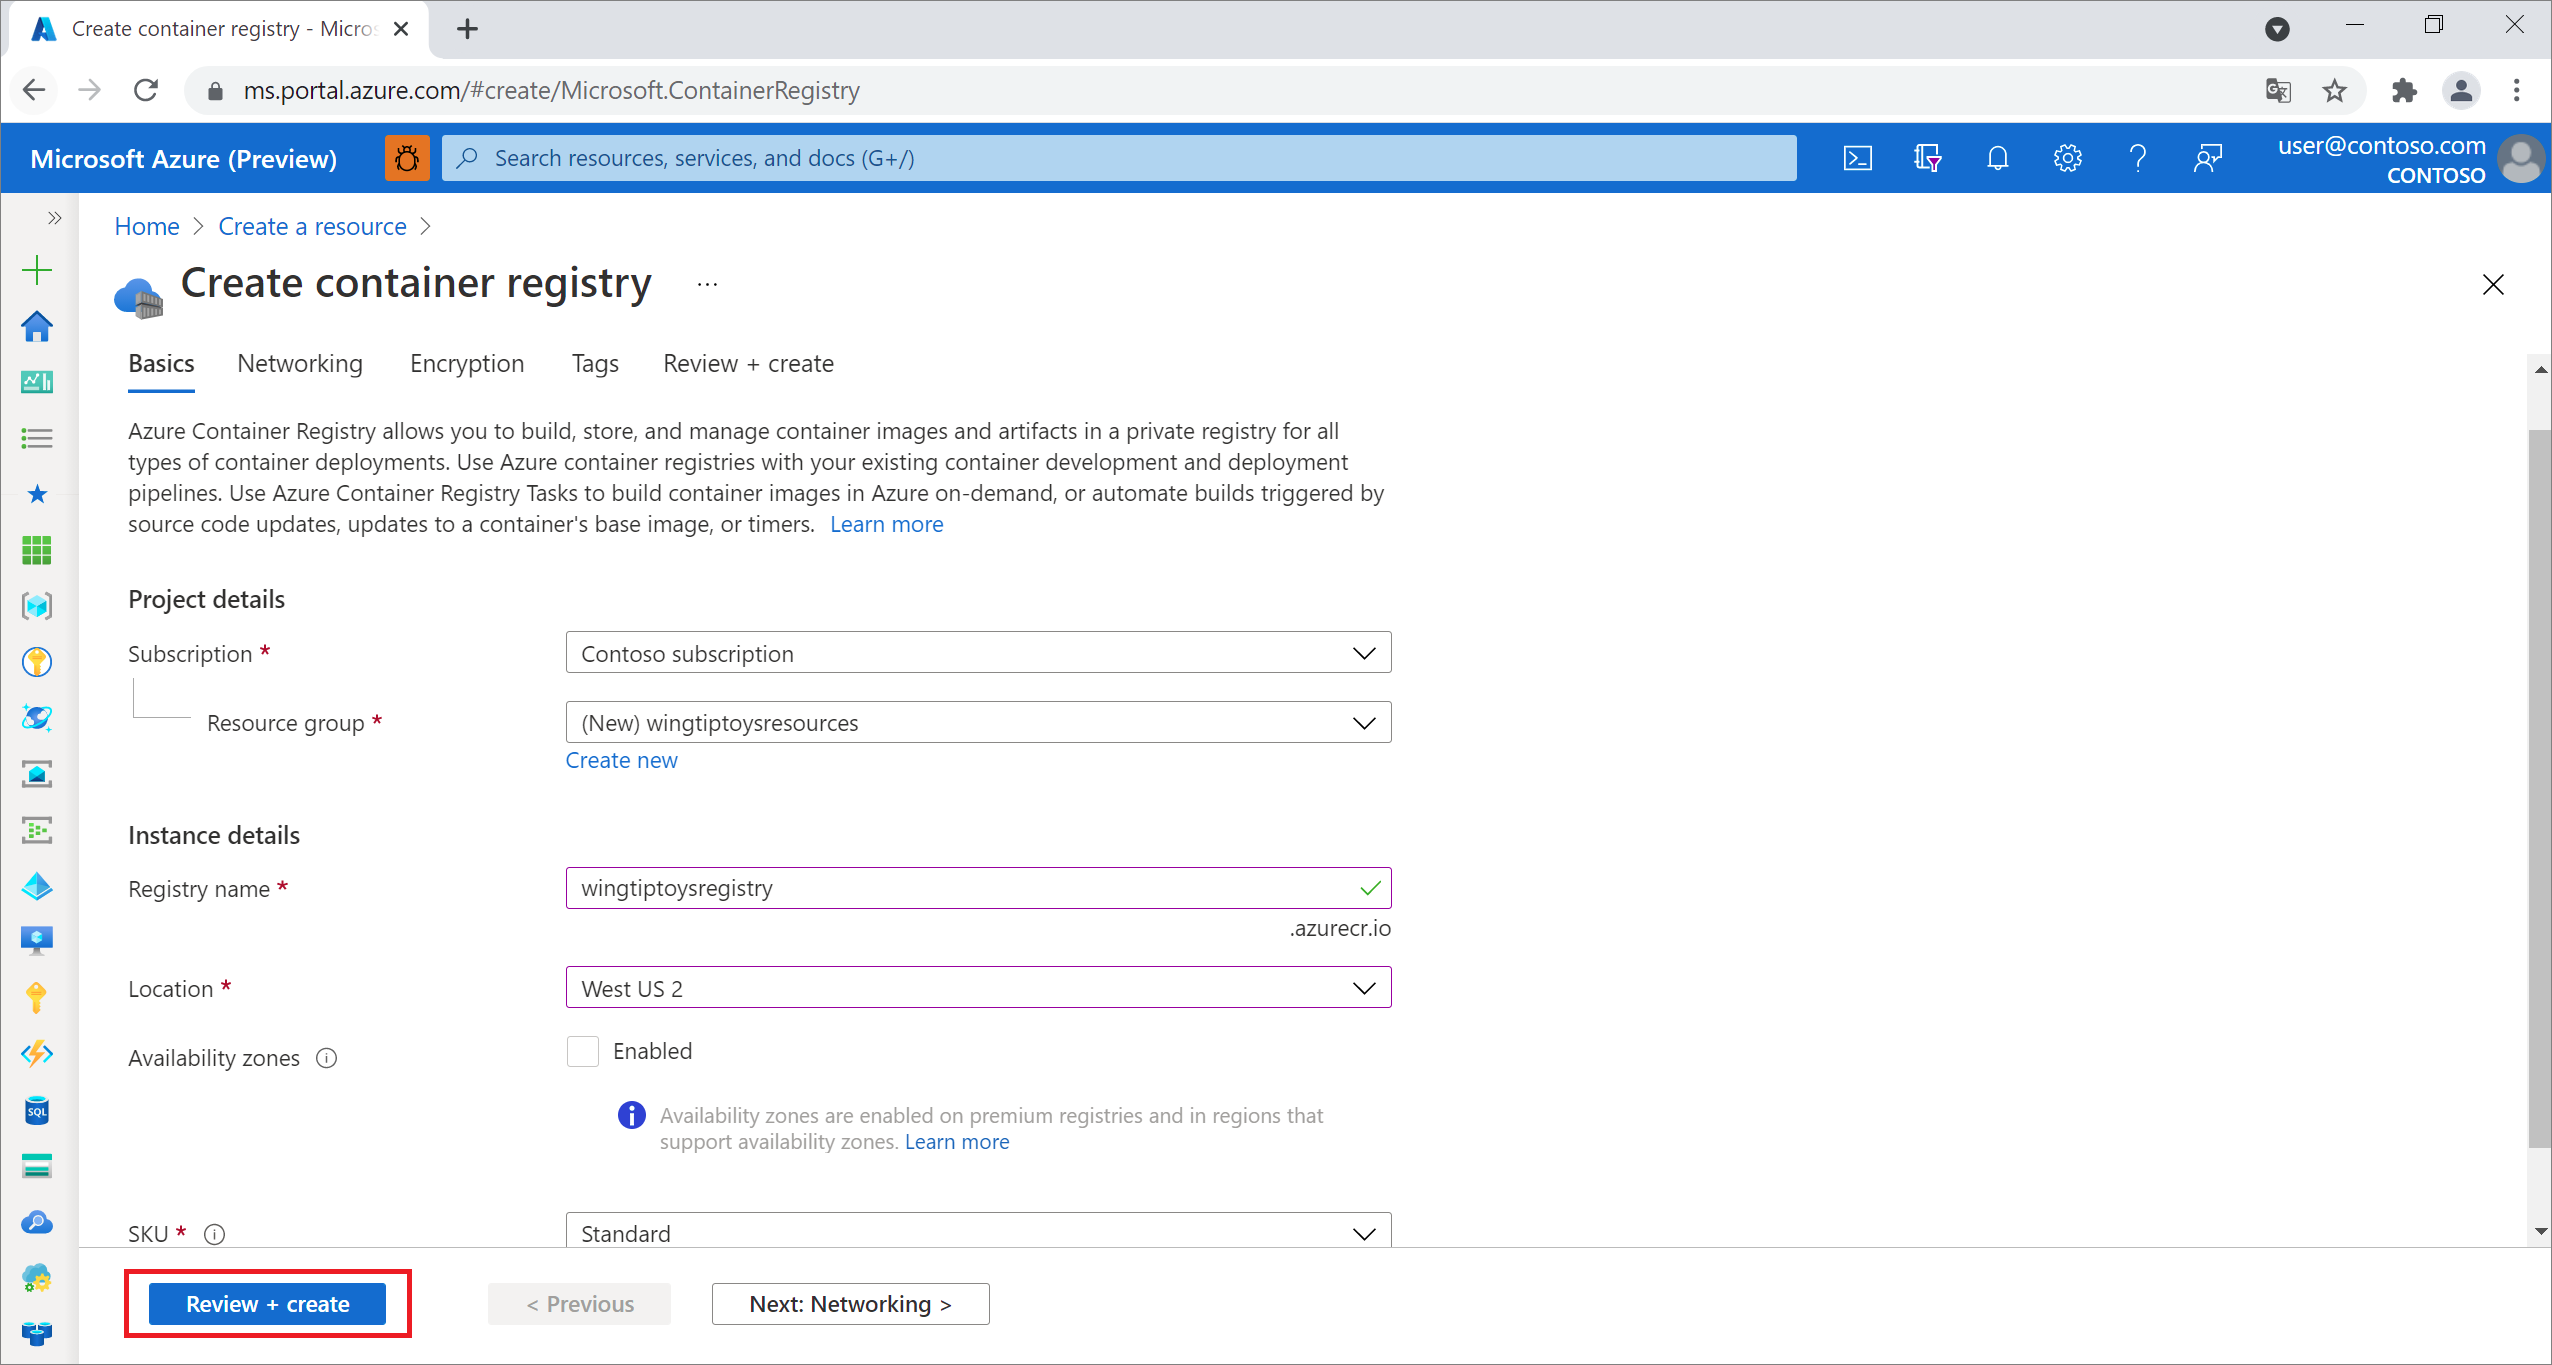Click the settings gear icon in top bar
The height and width of the screenshot is (1365, 2552).
pyautogui.click(x=2064, y=157)
